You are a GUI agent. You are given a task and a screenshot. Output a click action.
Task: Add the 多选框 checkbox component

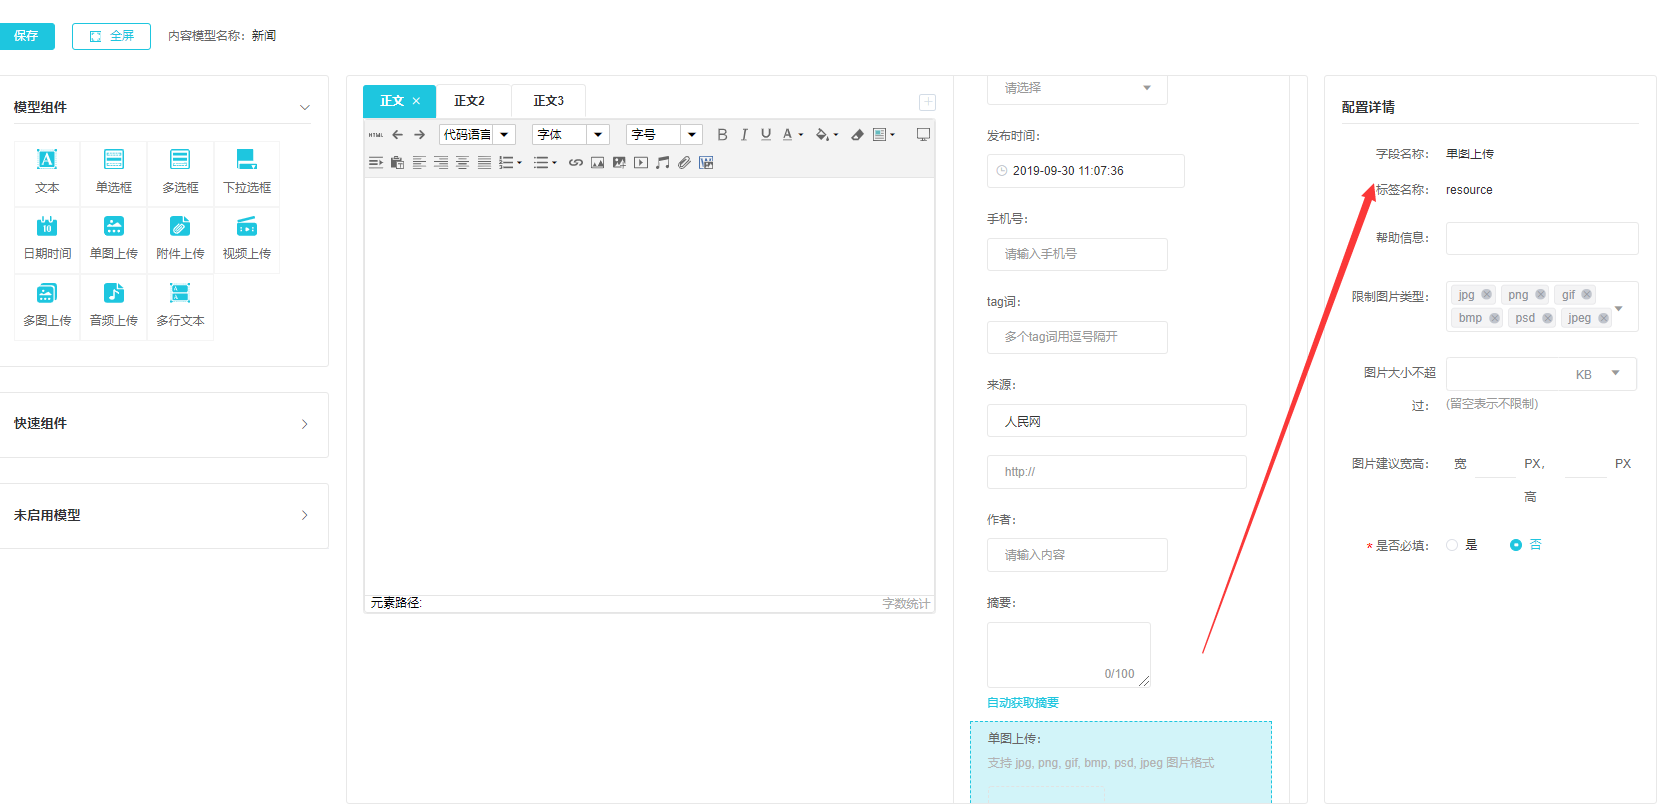pos(180,172)
